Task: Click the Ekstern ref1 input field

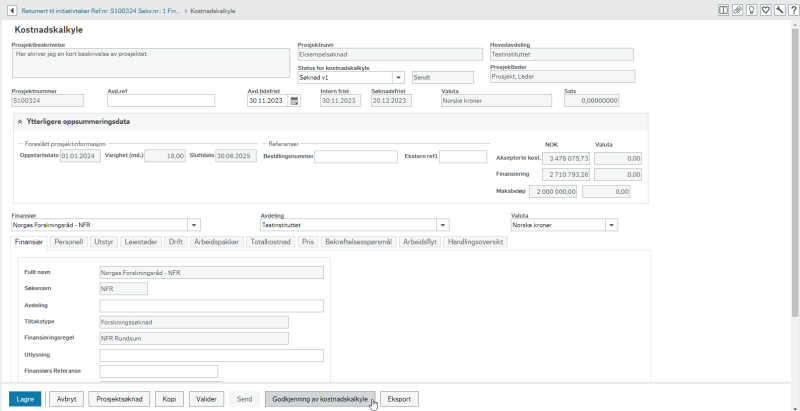Action: tap(463, 157)
